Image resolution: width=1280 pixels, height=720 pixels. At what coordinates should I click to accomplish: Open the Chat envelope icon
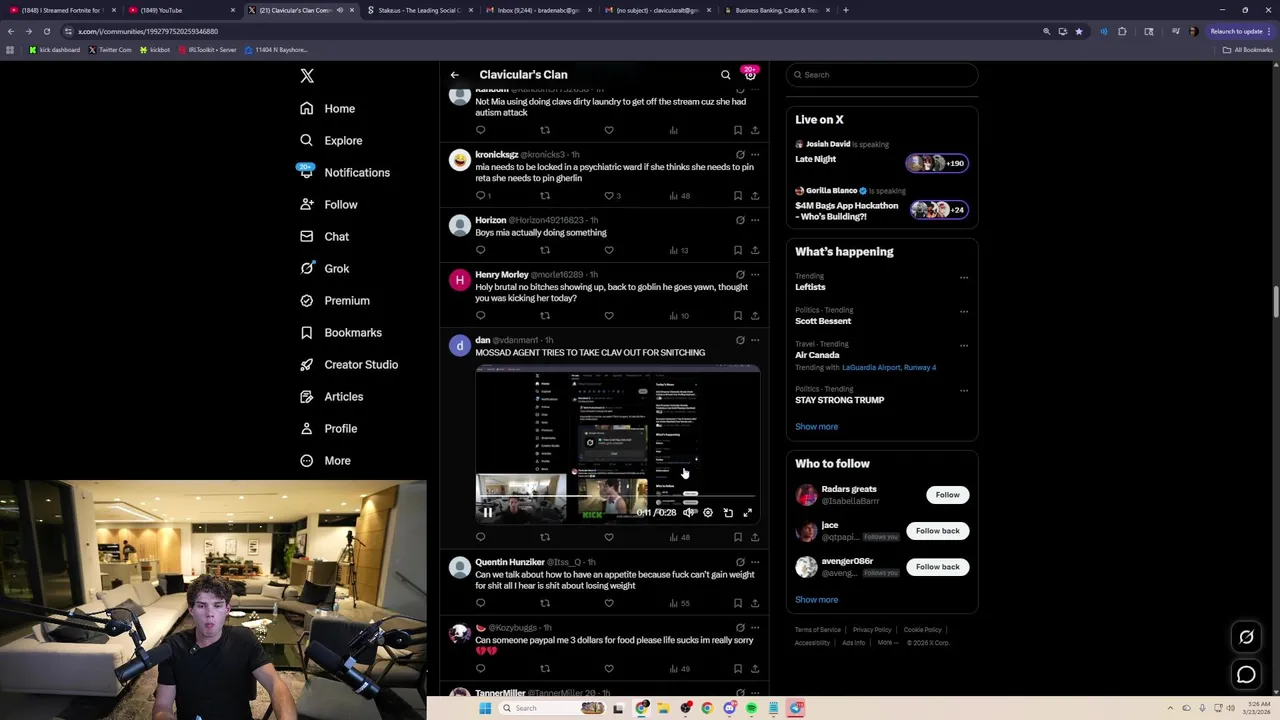coord(307,236)
